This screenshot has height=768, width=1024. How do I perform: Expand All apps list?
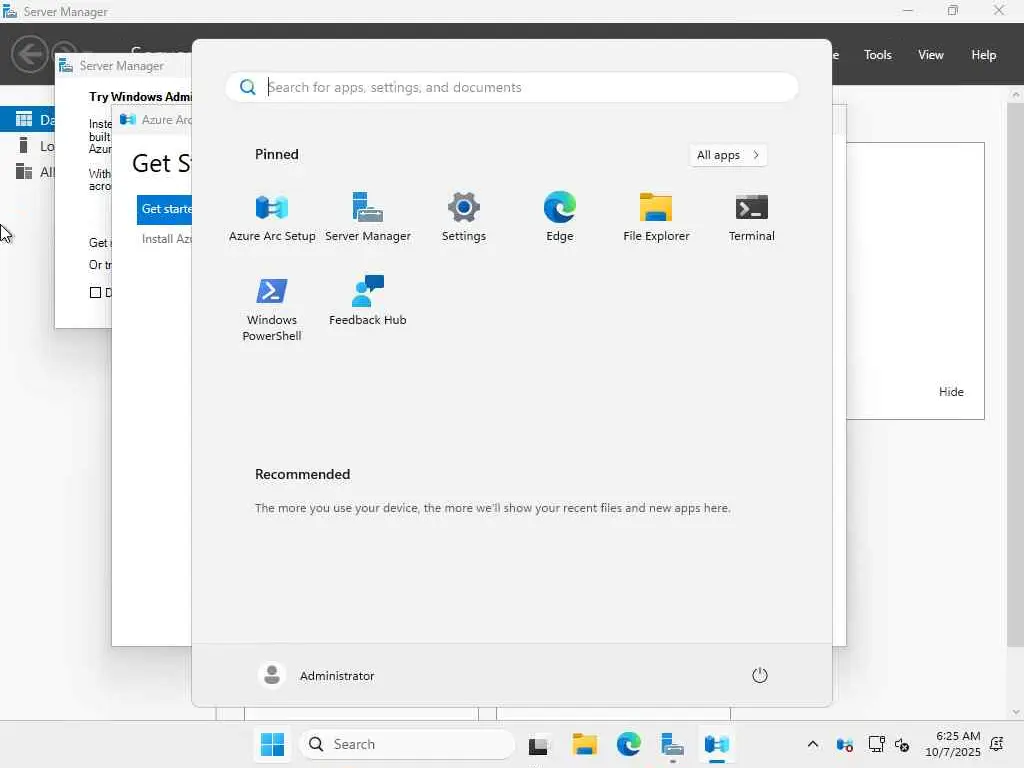pyautogui.click(x=728, y=155)
